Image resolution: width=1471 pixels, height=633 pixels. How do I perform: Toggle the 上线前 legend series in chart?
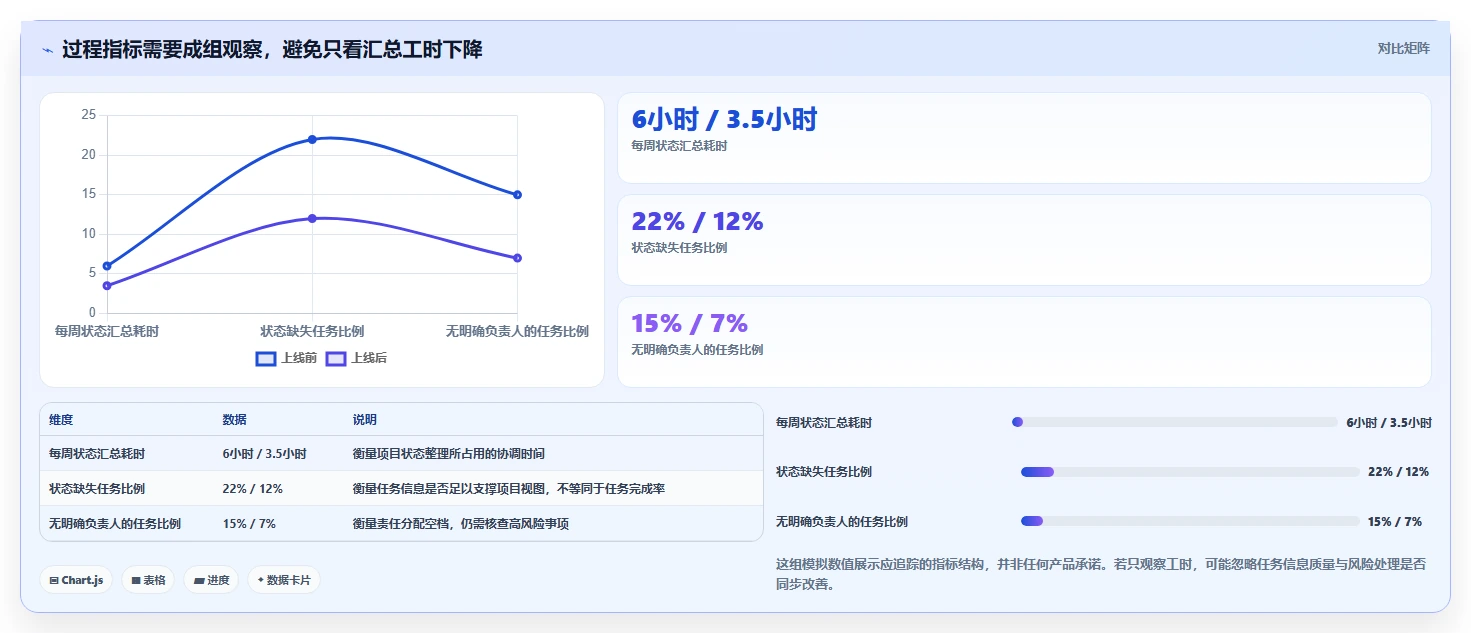click(286, 358)
